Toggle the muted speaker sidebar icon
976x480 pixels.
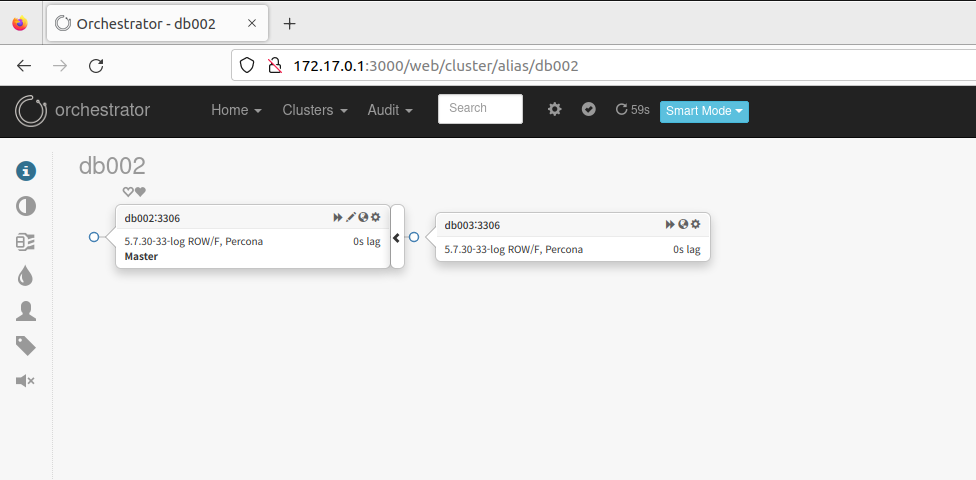pos(25,381)
